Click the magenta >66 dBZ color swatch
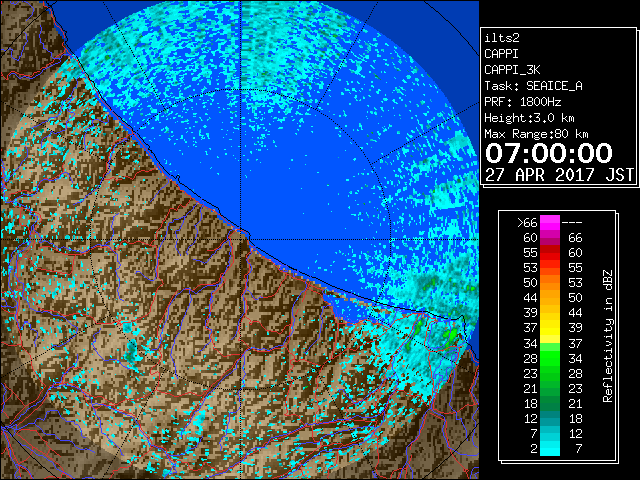The height and width of the screenshot is (480, 640). (550, 223)
